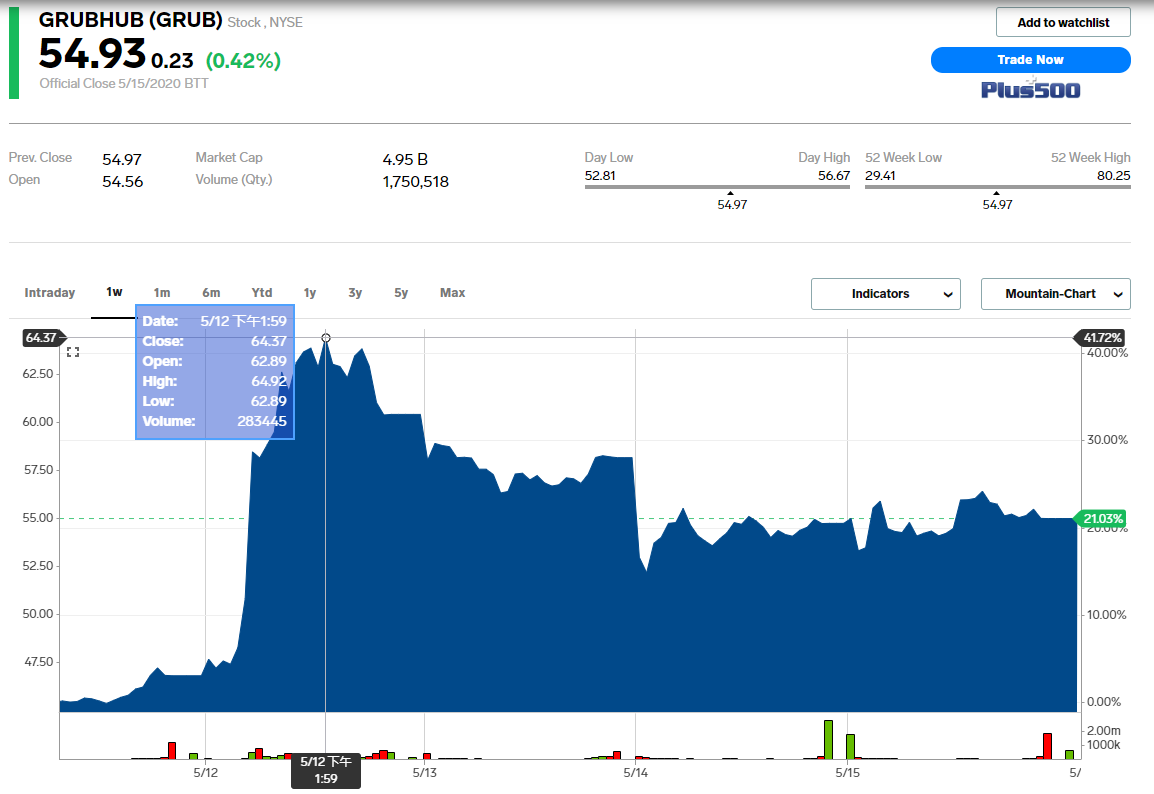Image resolution: width=1154 pixels, height=794 pixels.
Task: Click the Prev. Close label
Action: [40, 157]
